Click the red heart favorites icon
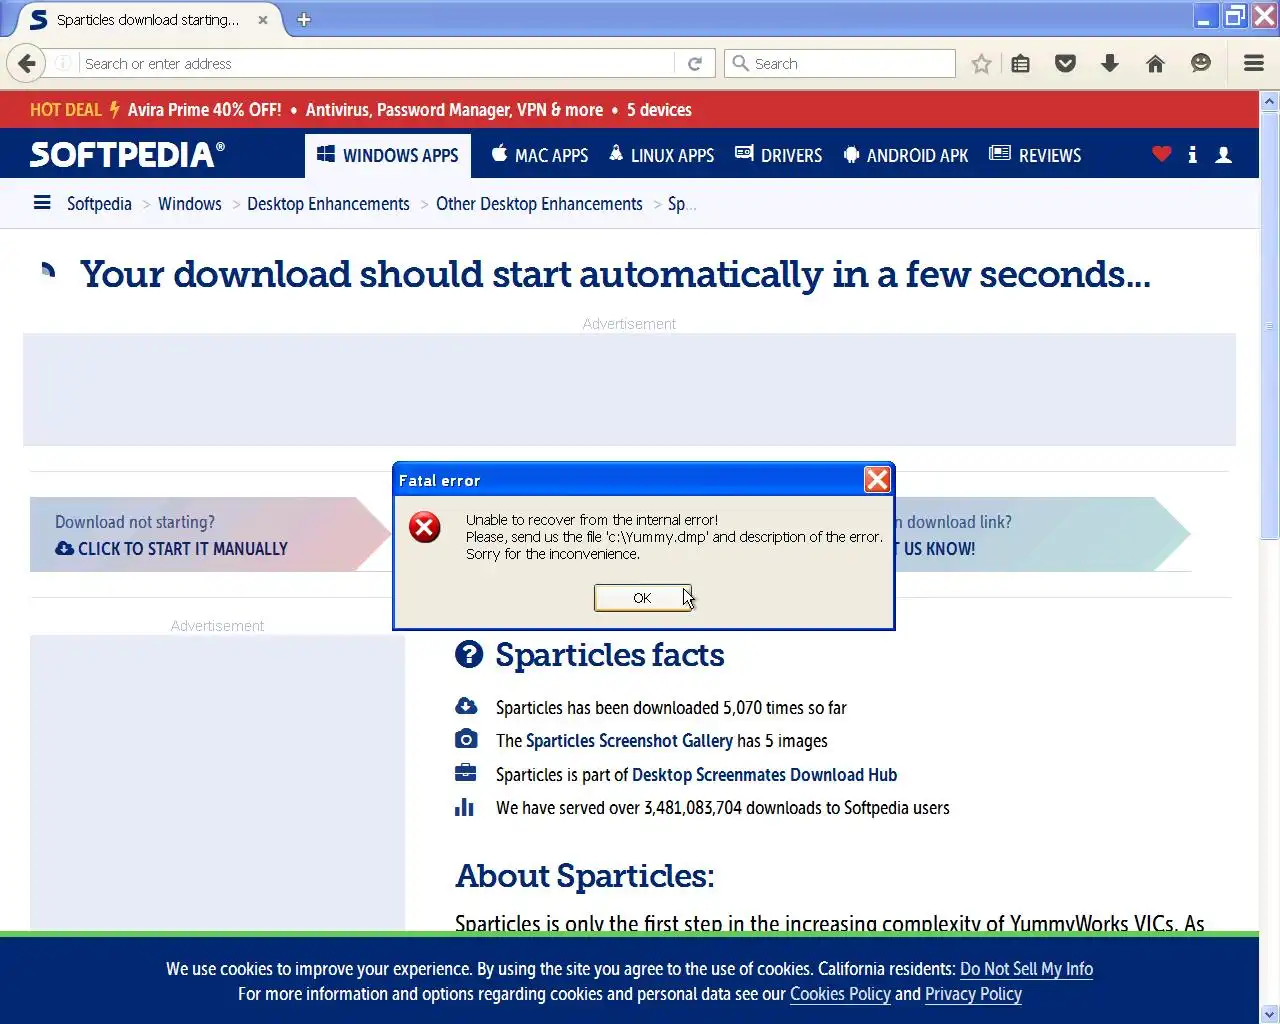 [1161, 154]
